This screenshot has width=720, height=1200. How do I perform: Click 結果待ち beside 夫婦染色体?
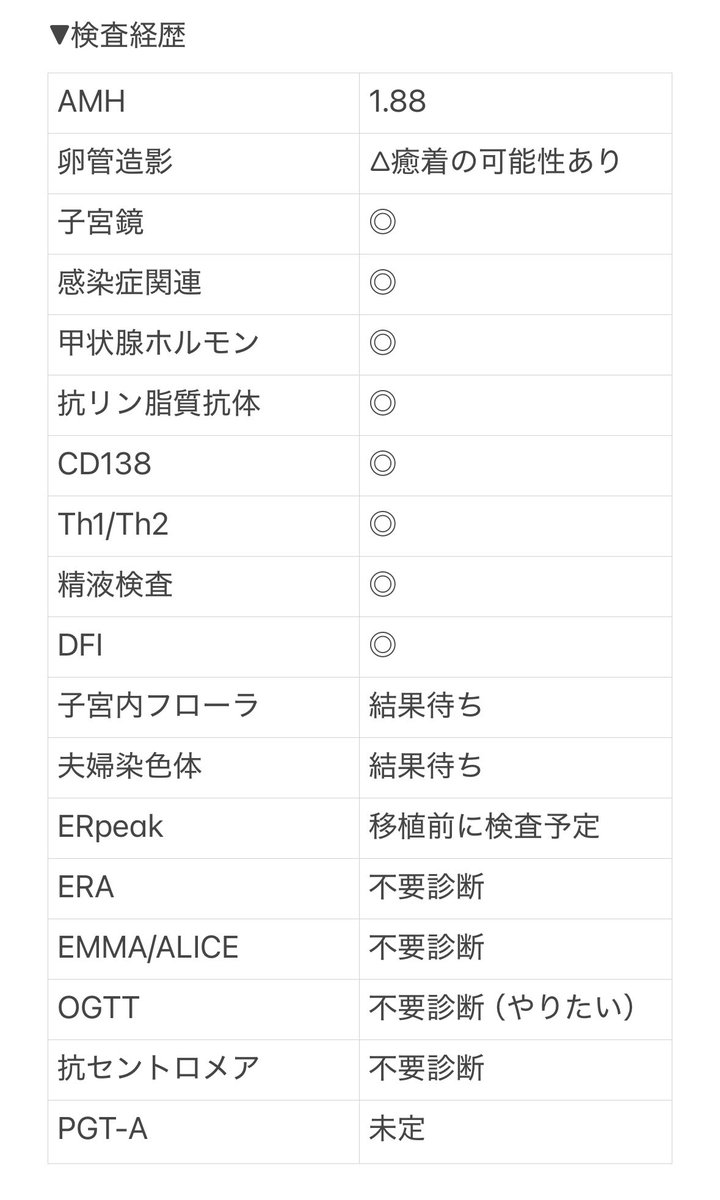point(425,766)
